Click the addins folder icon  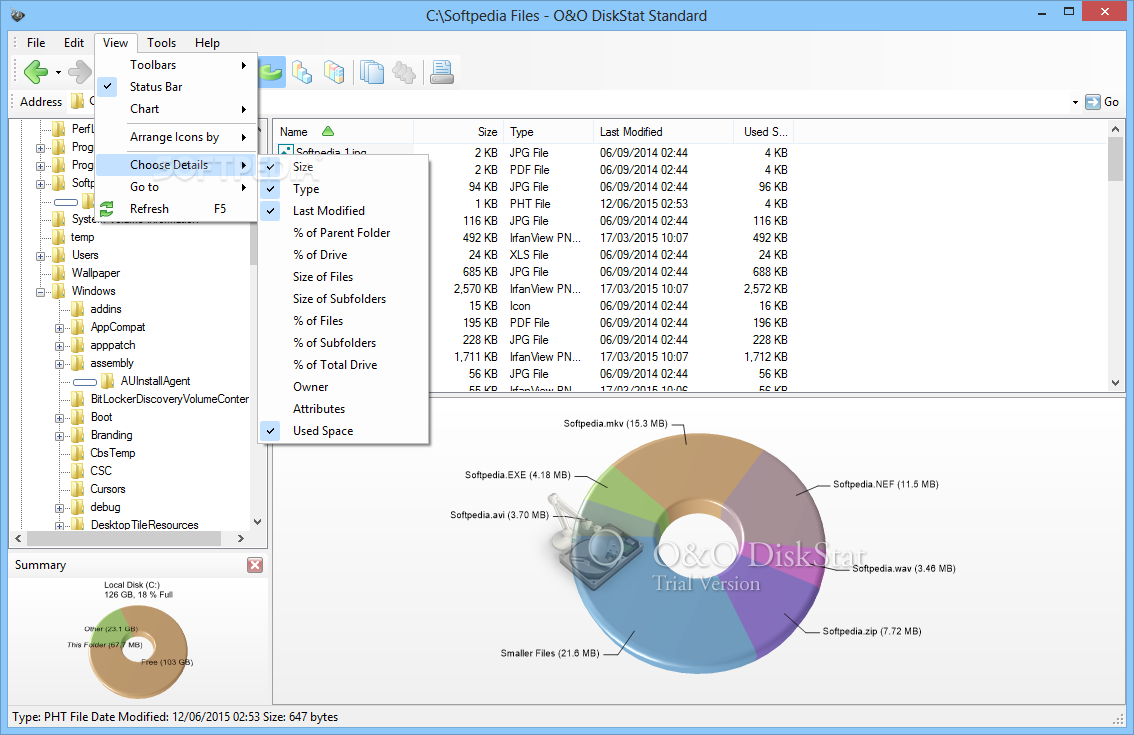(x=78, y=309)
